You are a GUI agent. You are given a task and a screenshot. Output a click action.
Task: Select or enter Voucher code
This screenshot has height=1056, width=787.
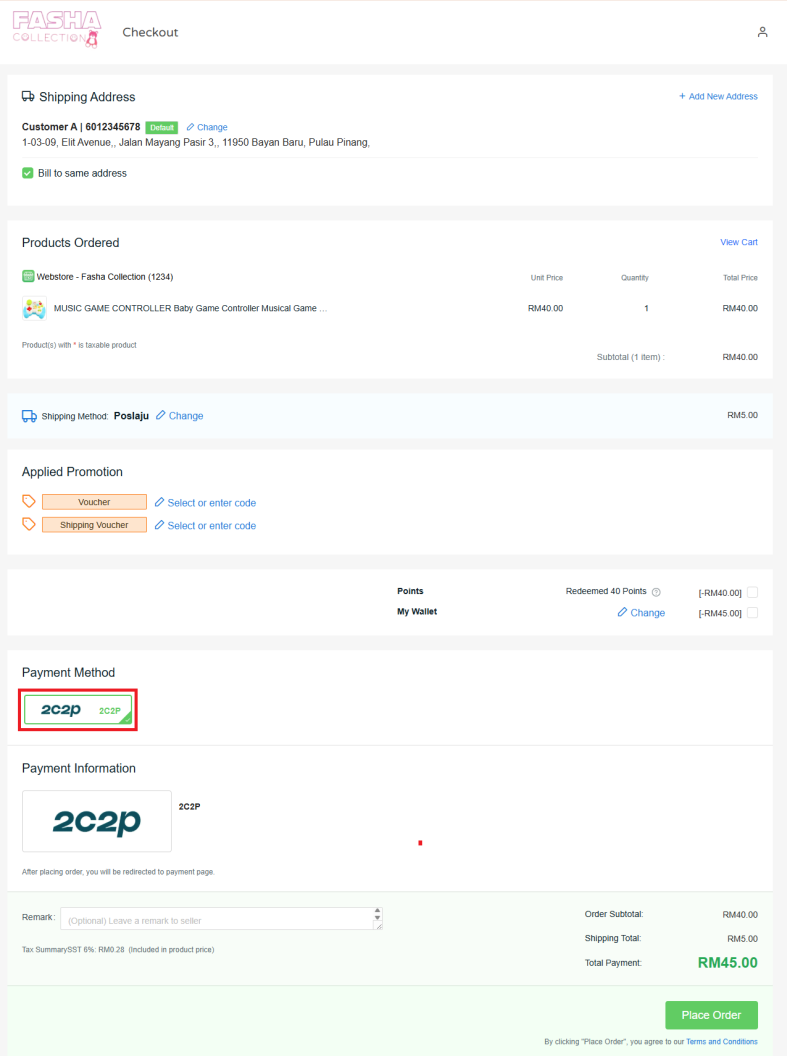point(205,502)
